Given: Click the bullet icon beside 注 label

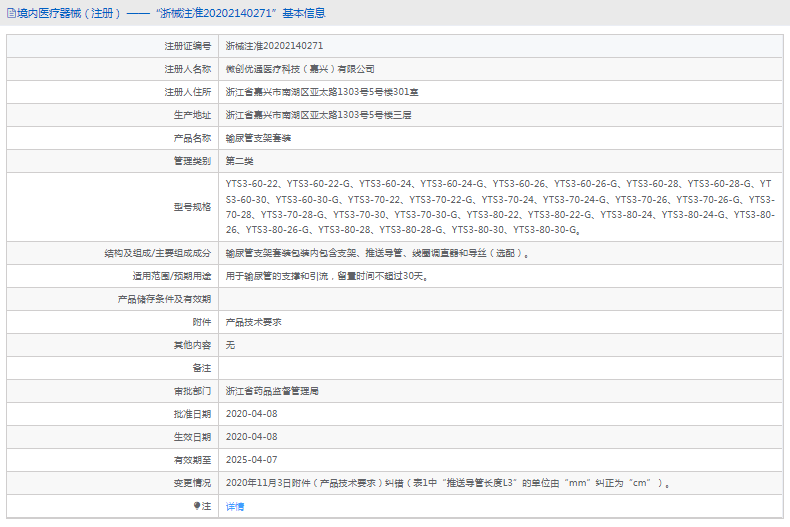Looking at the screenshot, I should tap(197, 506).
